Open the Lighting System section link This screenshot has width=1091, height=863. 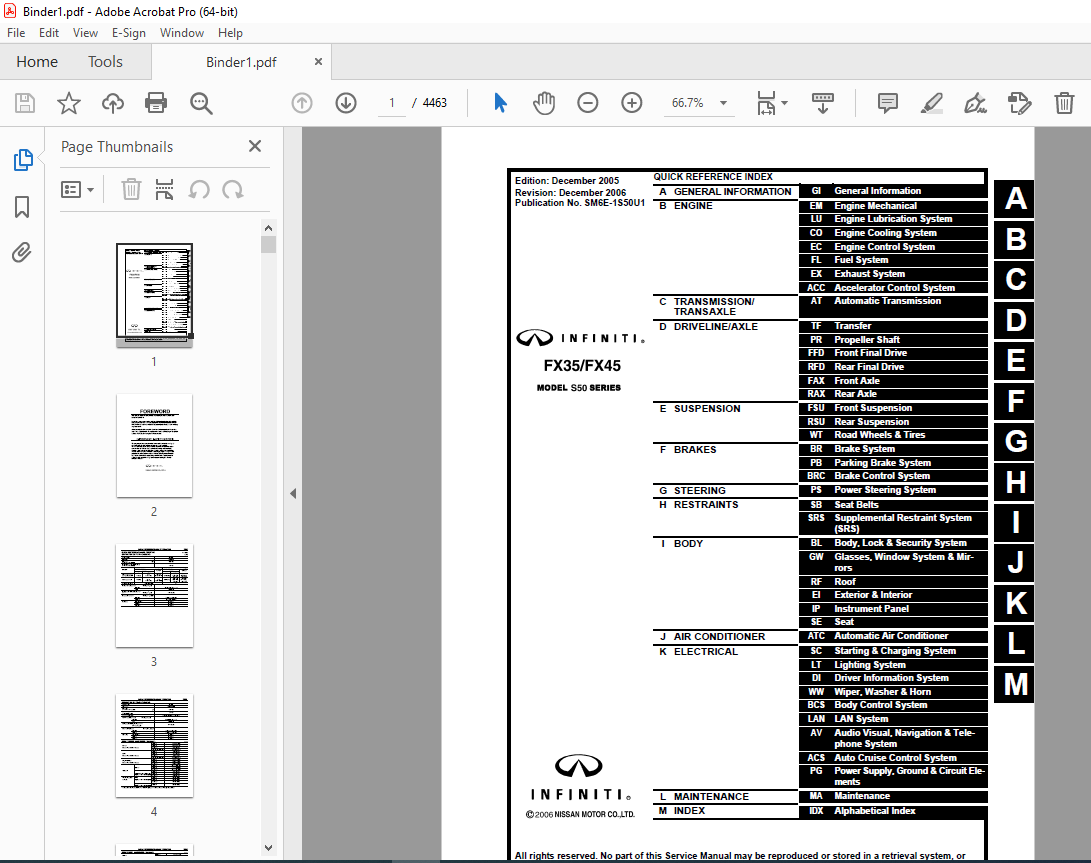click(893, 665)
